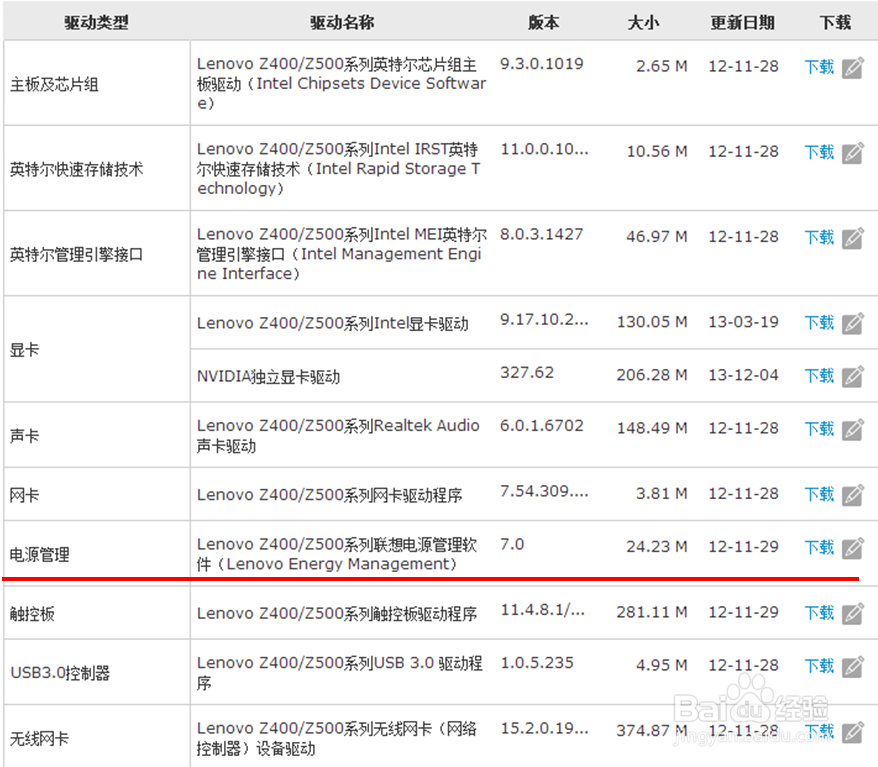
Task: Click driver name Realtek Audio声卡驱动
Action: pyautogui.click(x=338, y=436)
